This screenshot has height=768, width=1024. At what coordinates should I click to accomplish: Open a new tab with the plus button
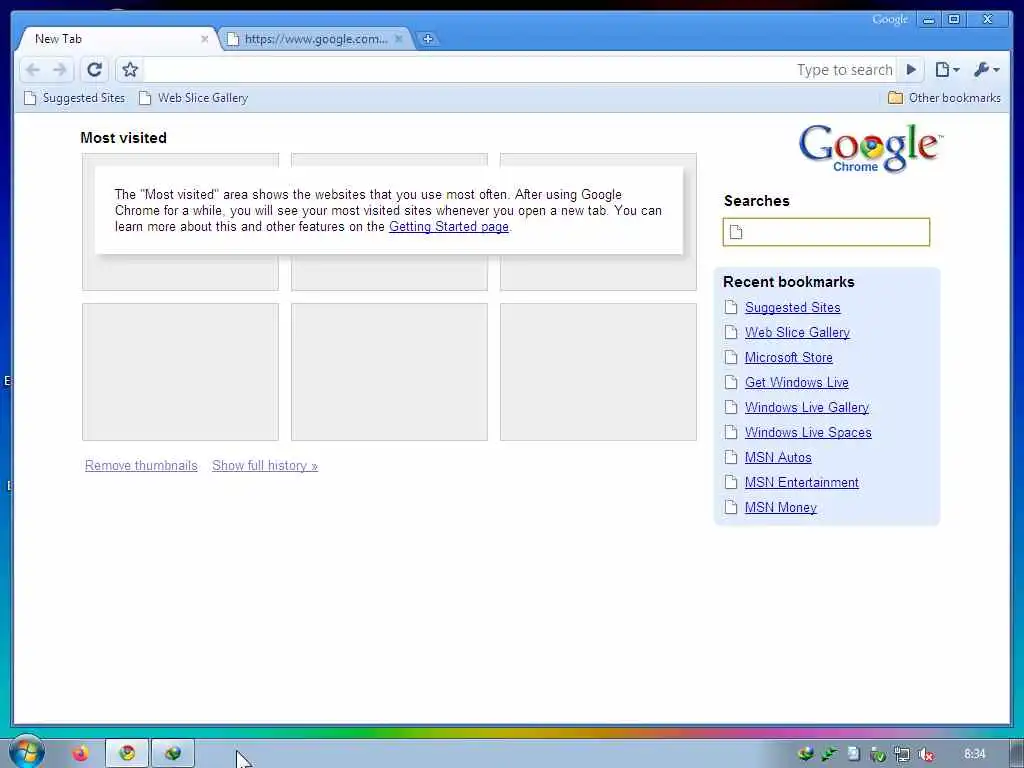tap(428, 39)
